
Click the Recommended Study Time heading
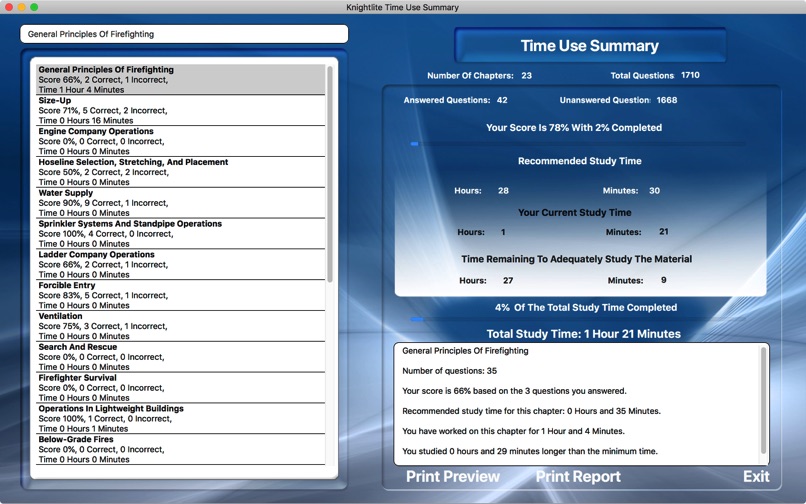coord(579,161)
